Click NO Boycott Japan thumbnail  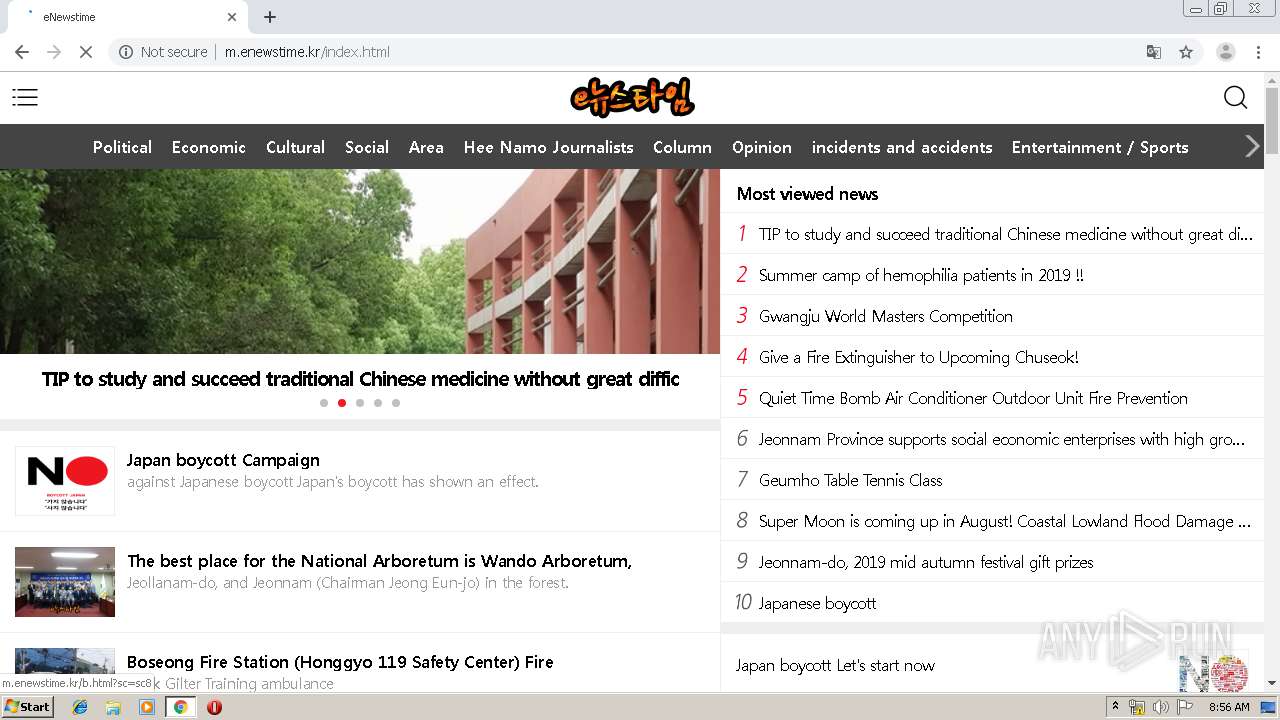[x=65, y=481]
